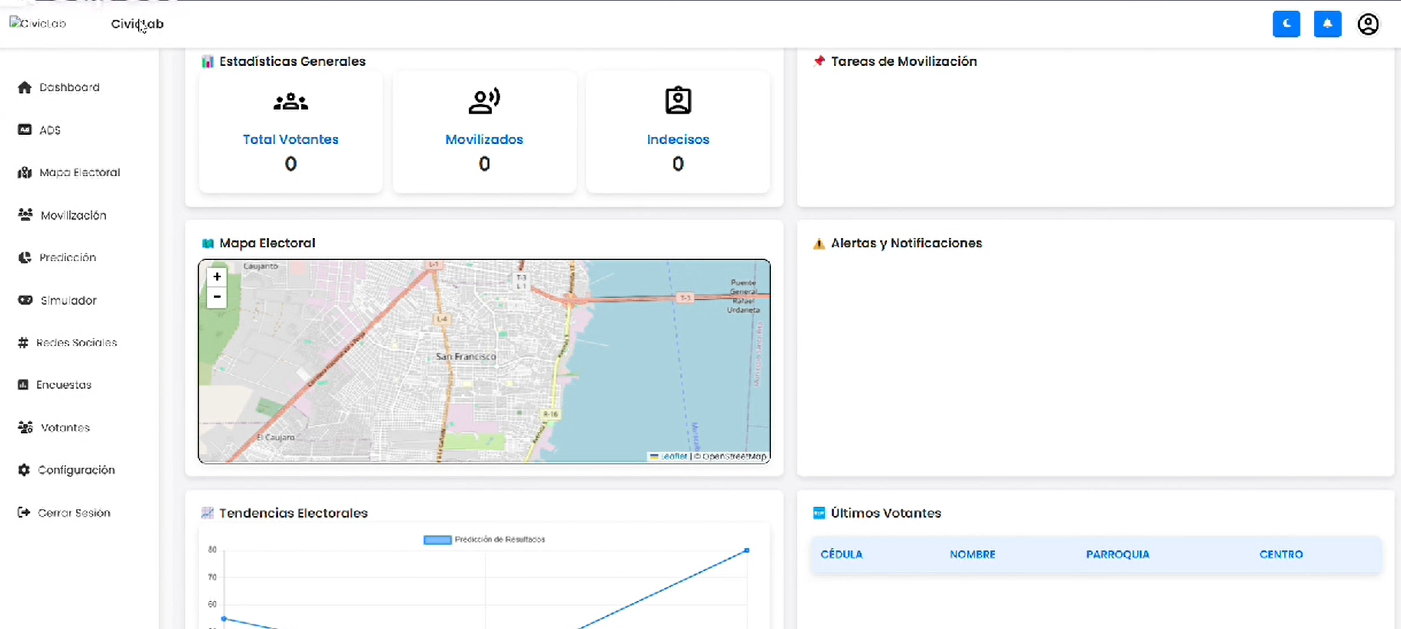
Task: Open Redes Sociales in the sidebar
Action: 76,343
